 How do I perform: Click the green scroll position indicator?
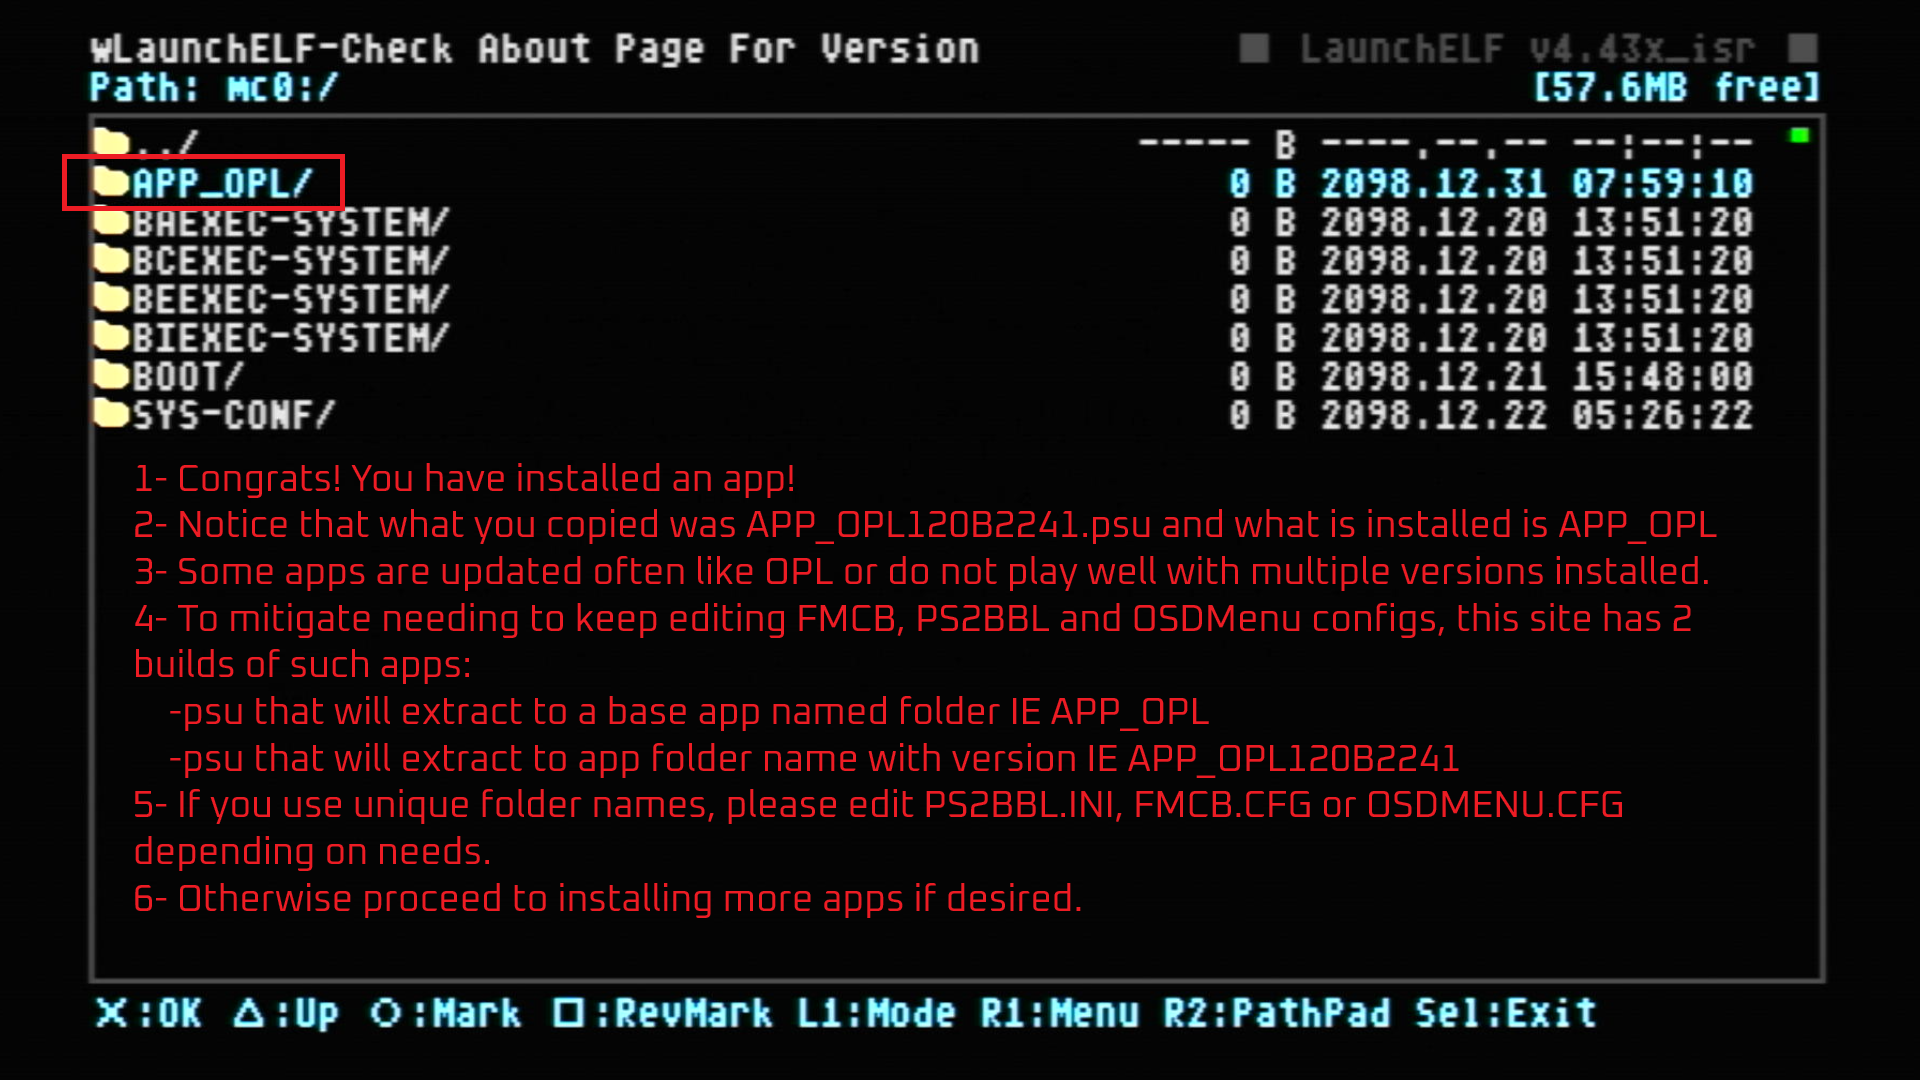tap(1799, 135)
